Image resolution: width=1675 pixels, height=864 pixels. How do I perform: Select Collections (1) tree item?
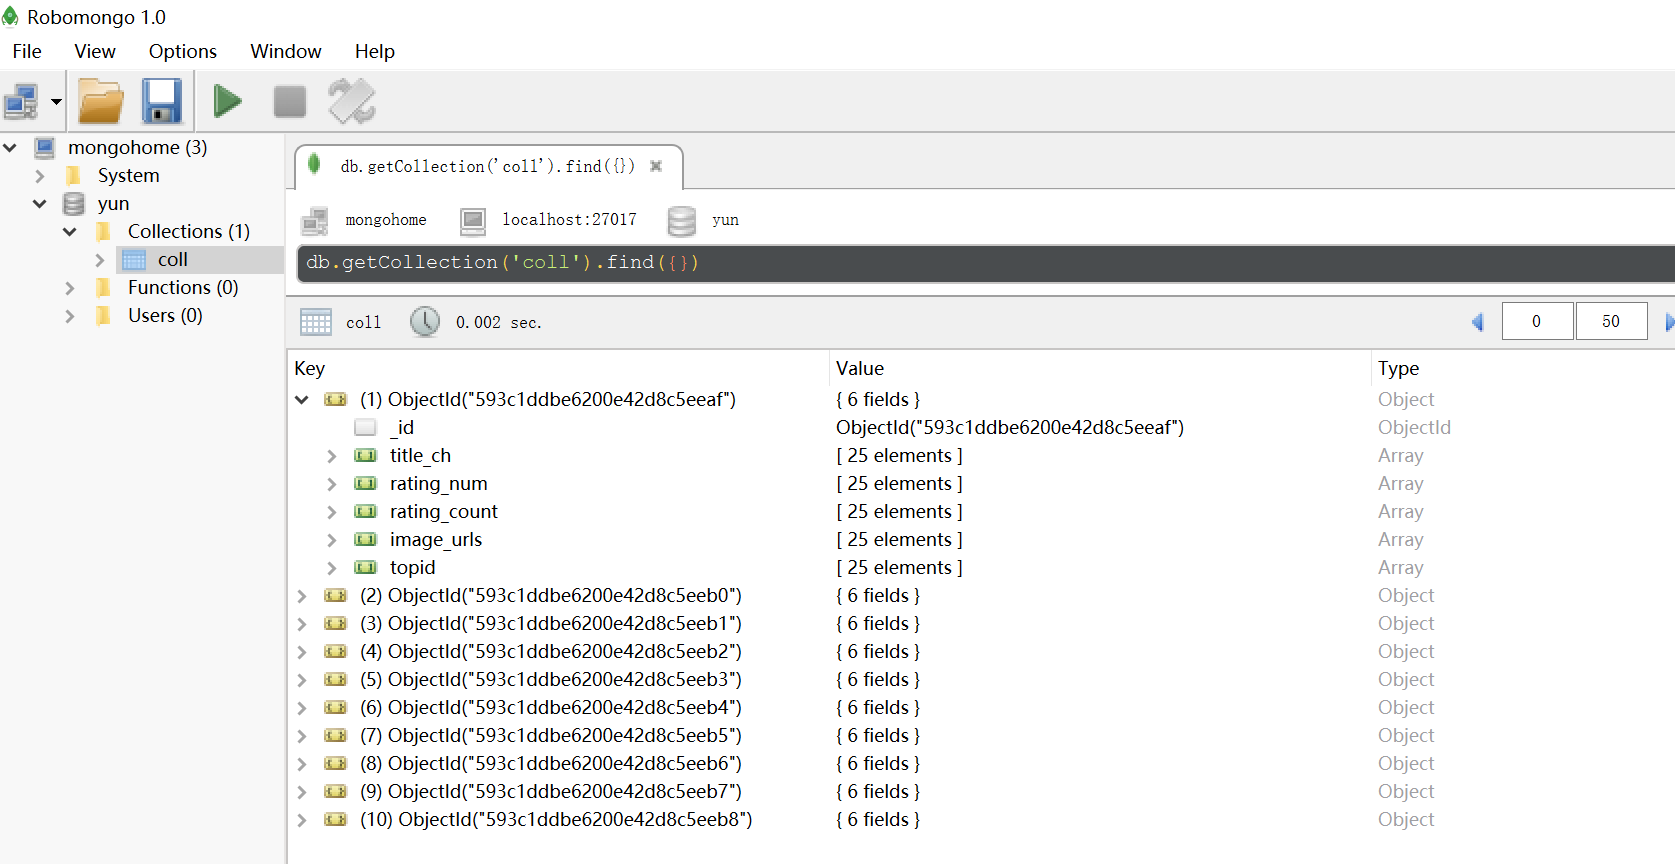click(189, 231)
